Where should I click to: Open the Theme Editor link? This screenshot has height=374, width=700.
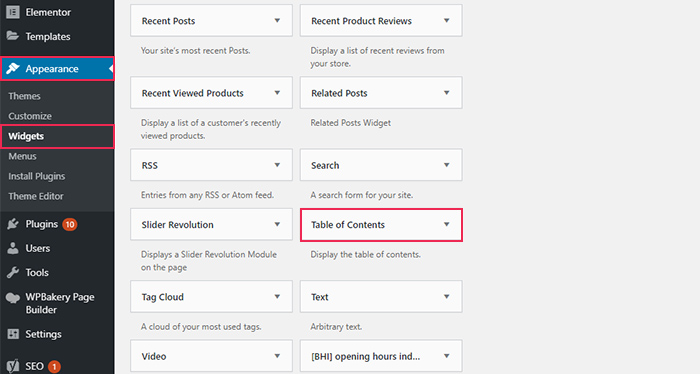(x=36, y=196)
